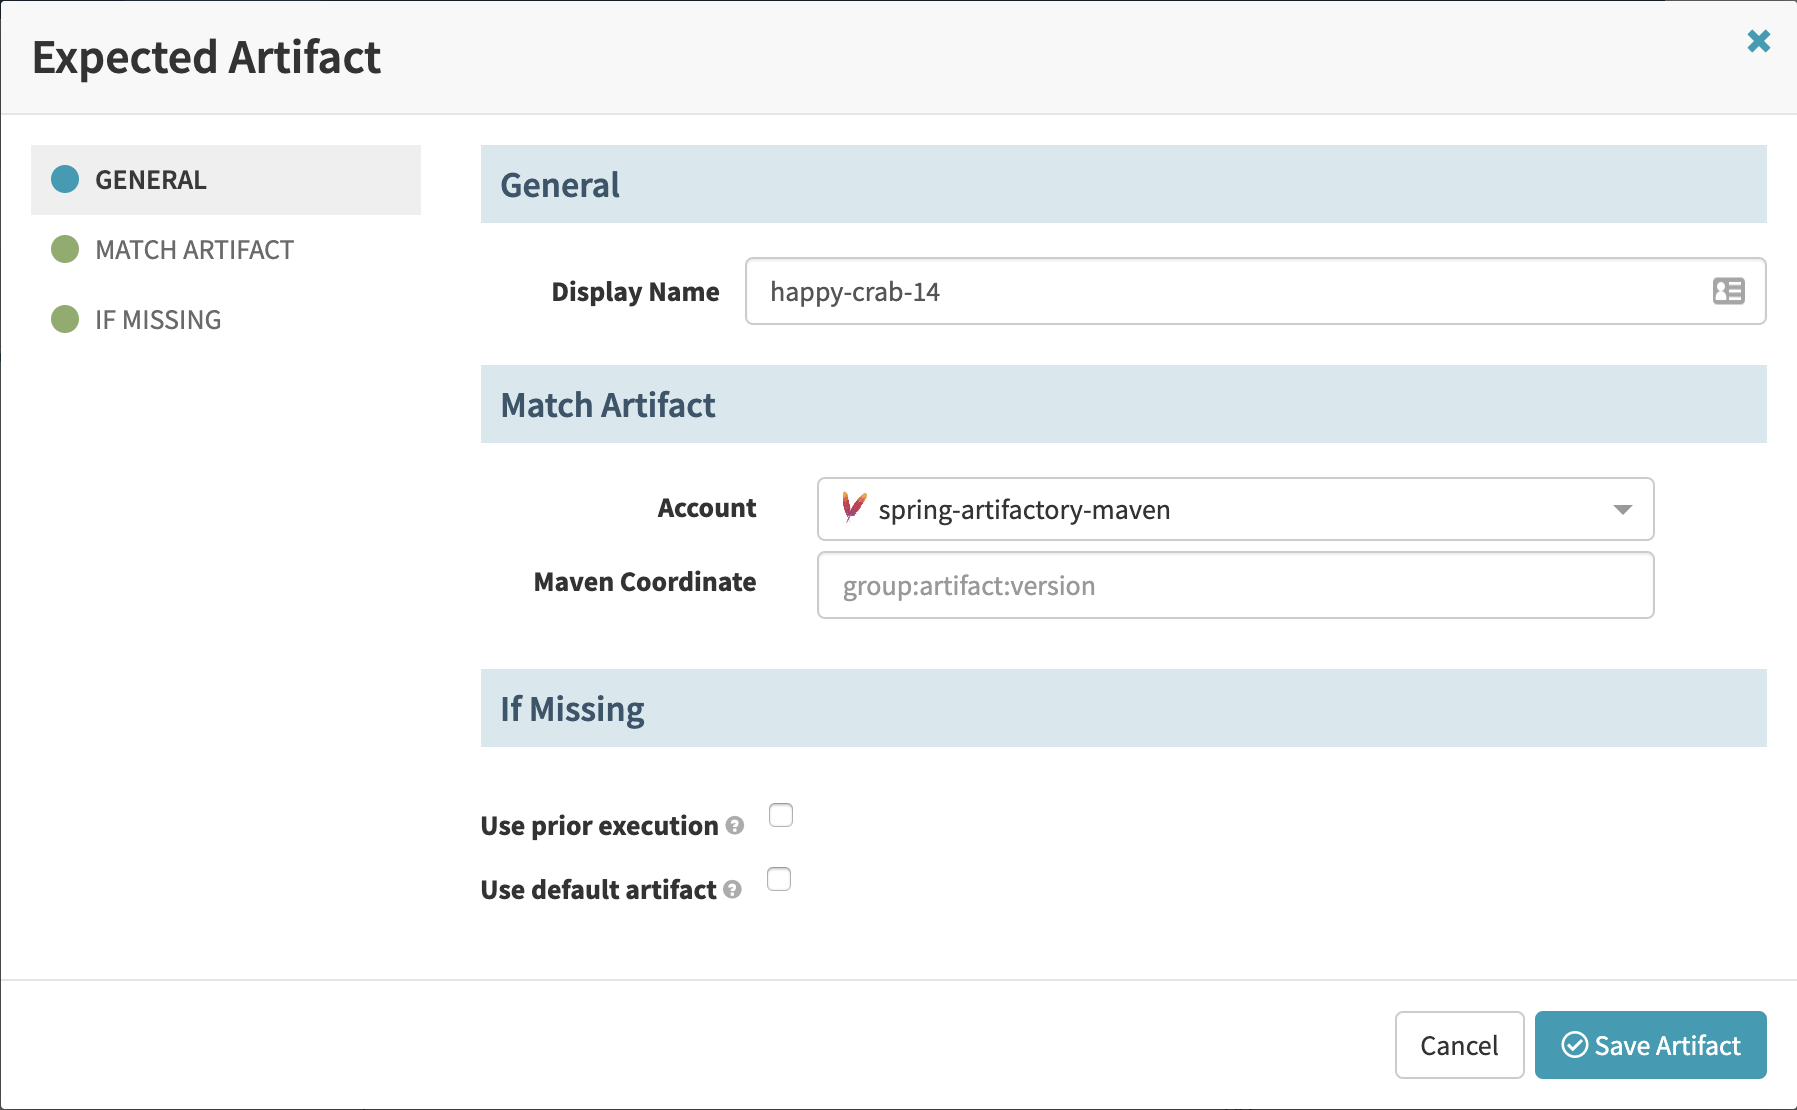This screenshot has height=1110, width=1797.
Task: Open the Account dropdown
Action: click(1235, 509)
